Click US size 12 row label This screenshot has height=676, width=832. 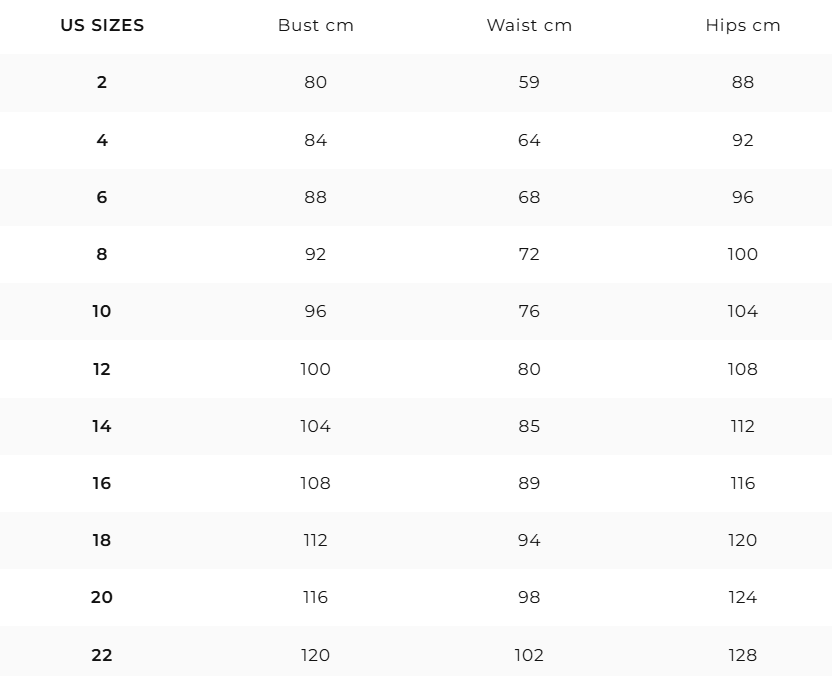tap(102, 369)
